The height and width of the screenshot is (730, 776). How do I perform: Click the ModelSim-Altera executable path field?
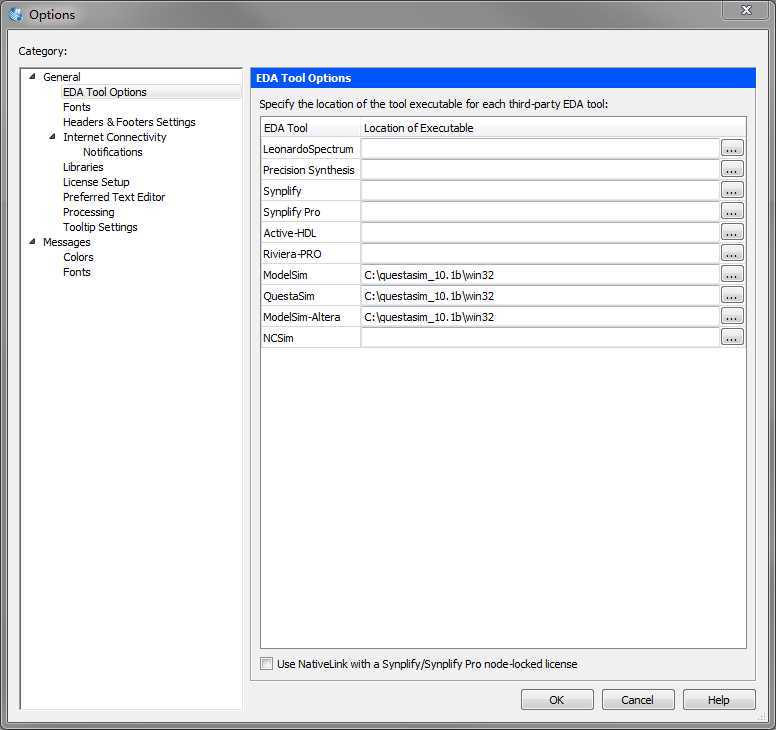click(540, 317)
